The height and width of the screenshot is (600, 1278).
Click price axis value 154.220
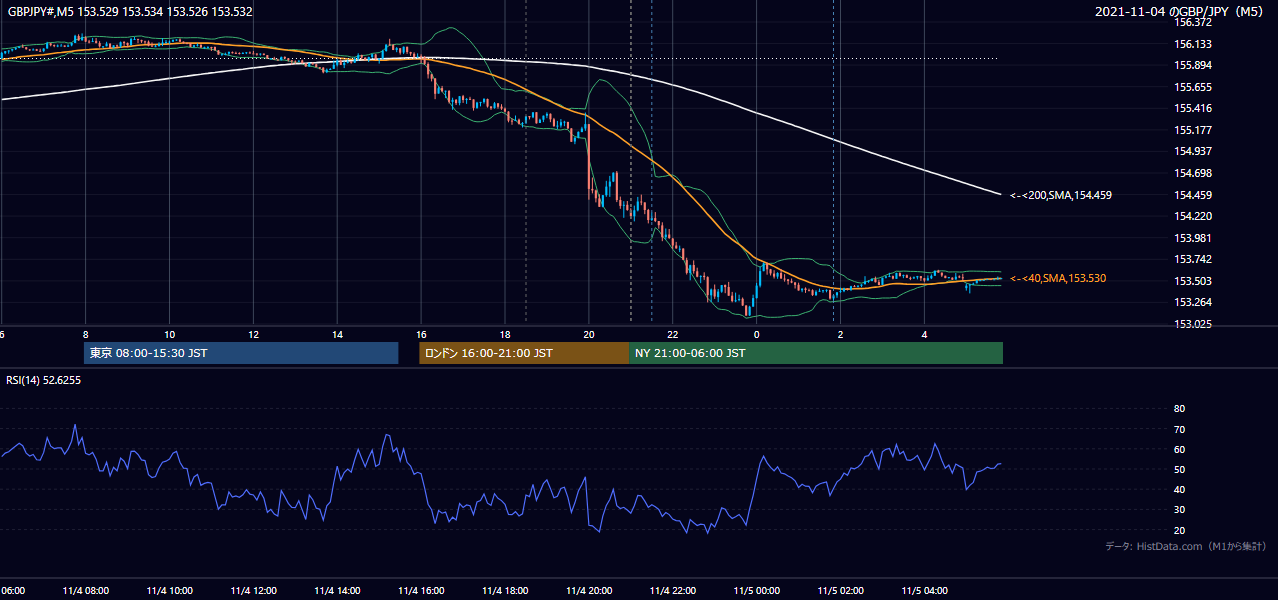(1193, 216)
